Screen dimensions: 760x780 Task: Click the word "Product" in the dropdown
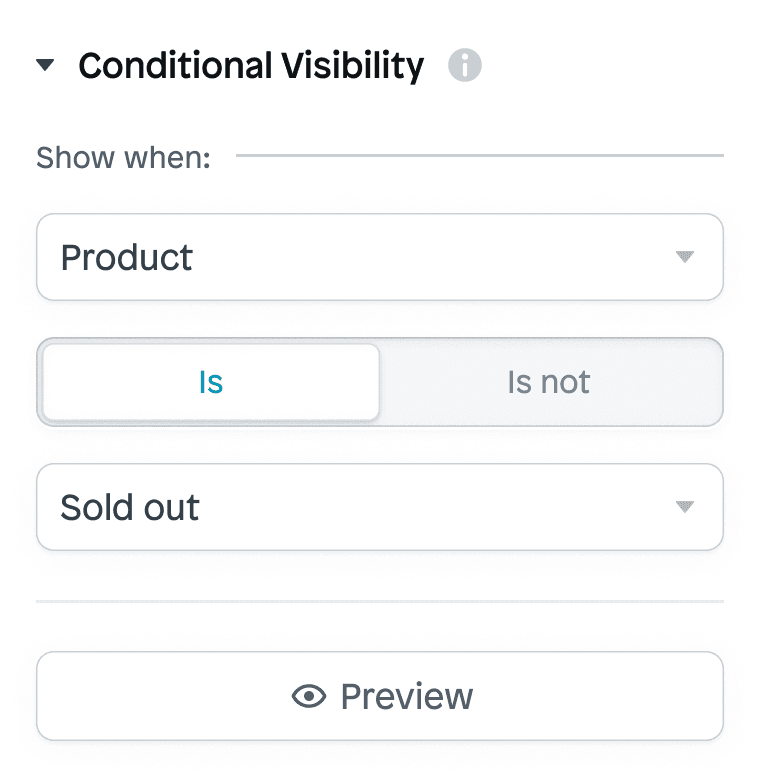[x=127, y=257]
